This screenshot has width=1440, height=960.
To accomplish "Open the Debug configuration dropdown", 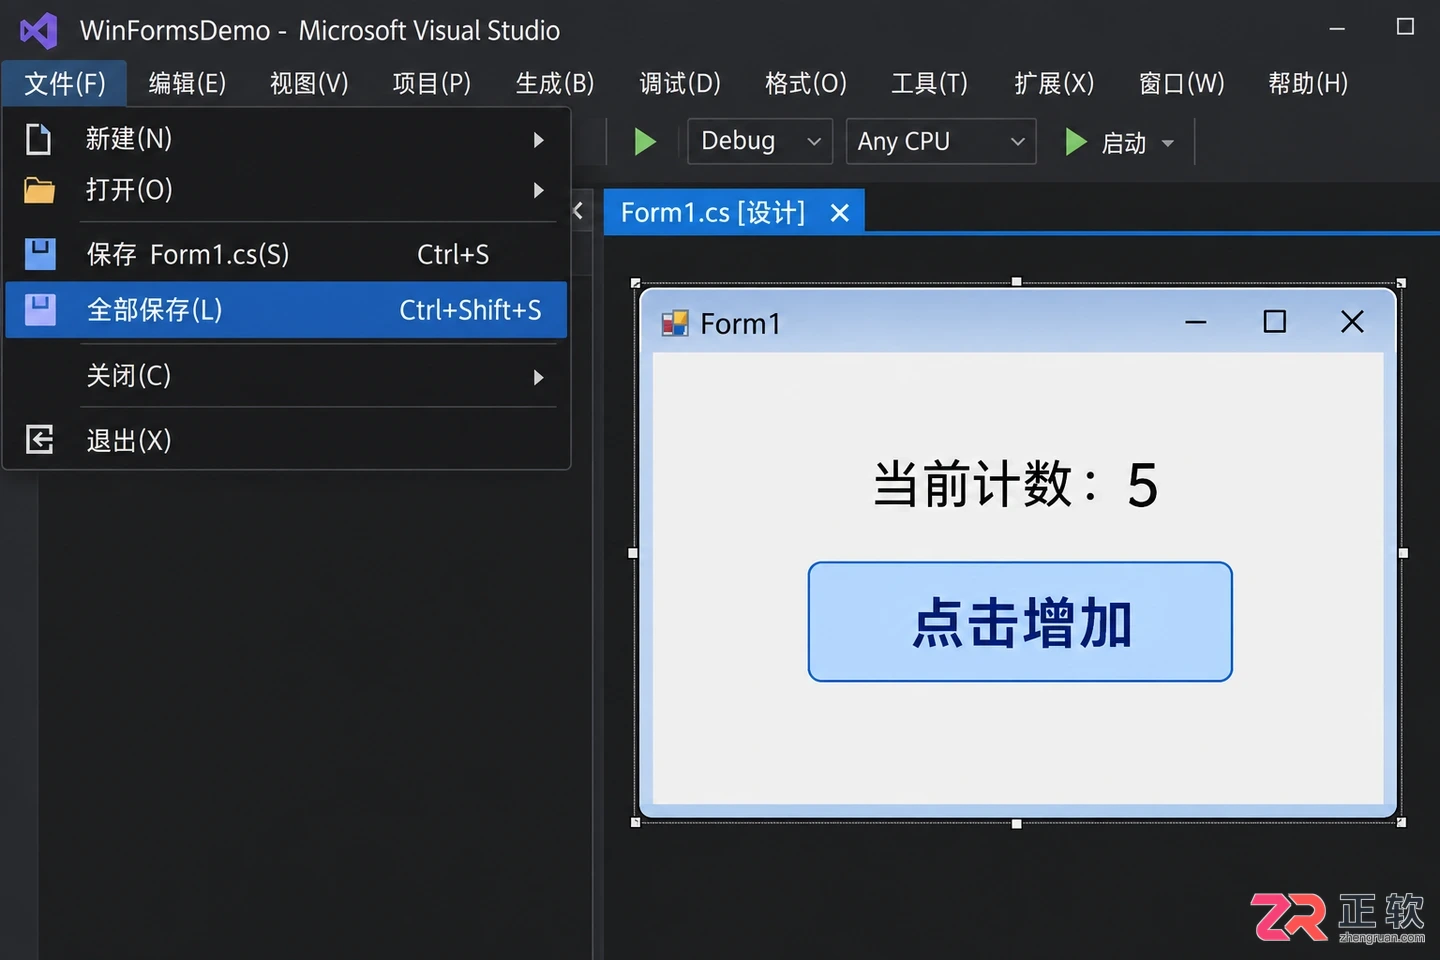I will click(x=760, y=141).
